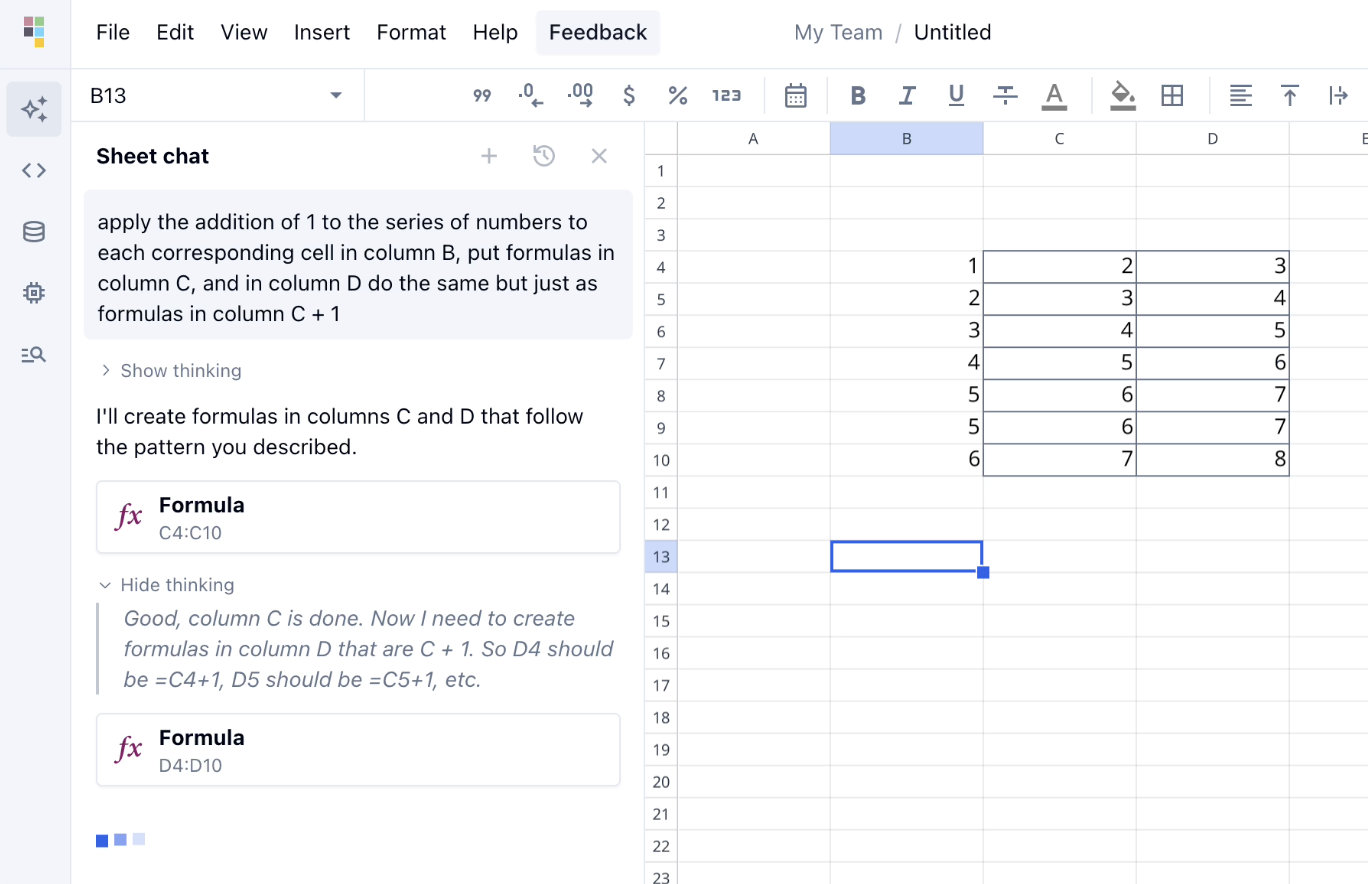Screen dimensions: 1368x884
Task: Open the cell reference B13 dropdown
Action: tap(336, 96)
